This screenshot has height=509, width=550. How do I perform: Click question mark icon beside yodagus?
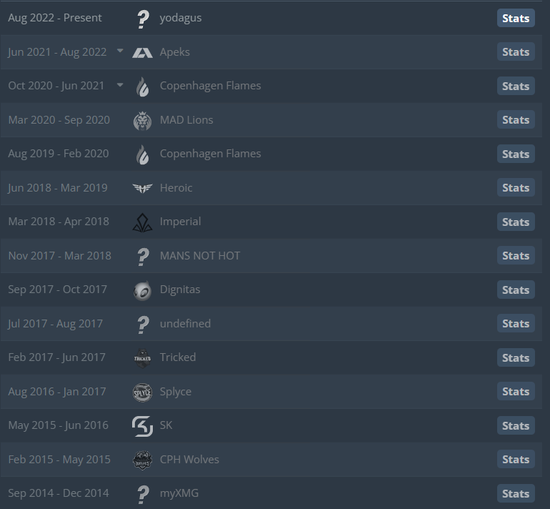[x=143, y=19]
